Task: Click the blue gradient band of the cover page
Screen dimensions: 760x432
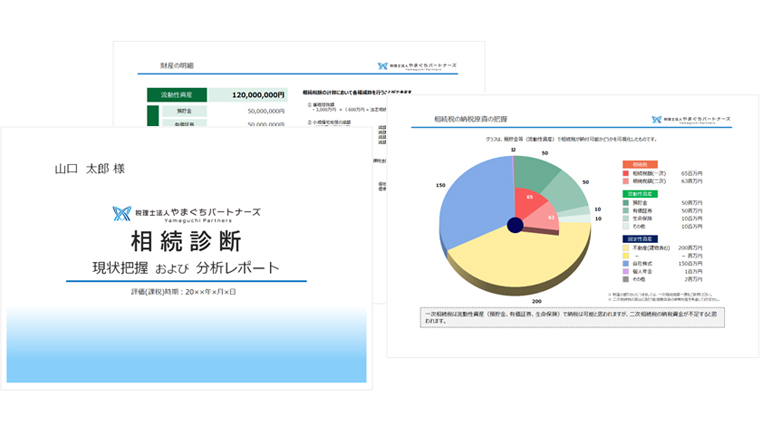Action: tap(186, 344)
